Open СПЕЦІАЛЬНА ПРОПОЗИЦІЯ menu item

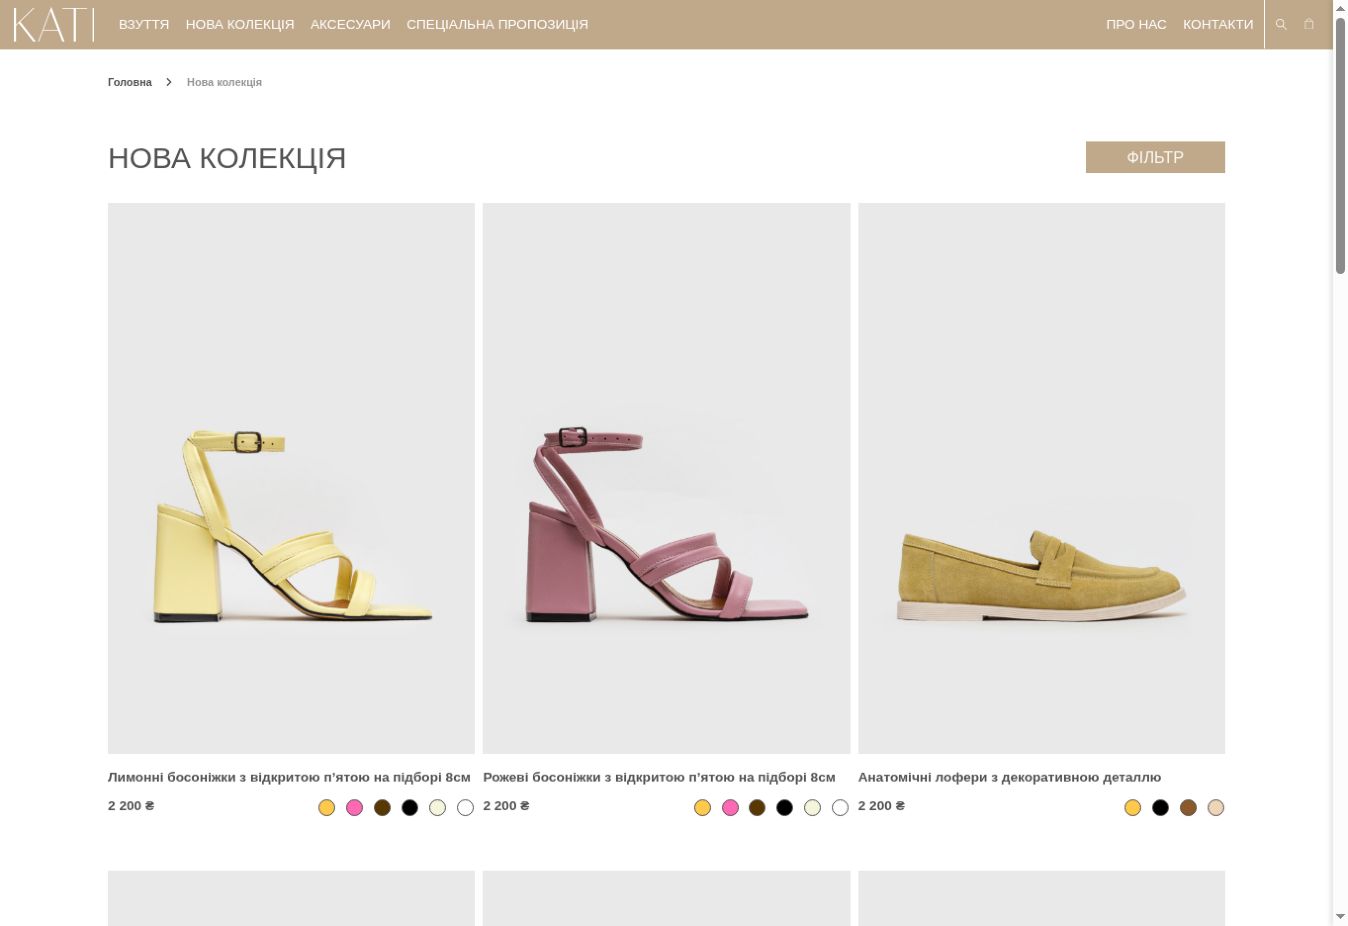tap(497, 24)
